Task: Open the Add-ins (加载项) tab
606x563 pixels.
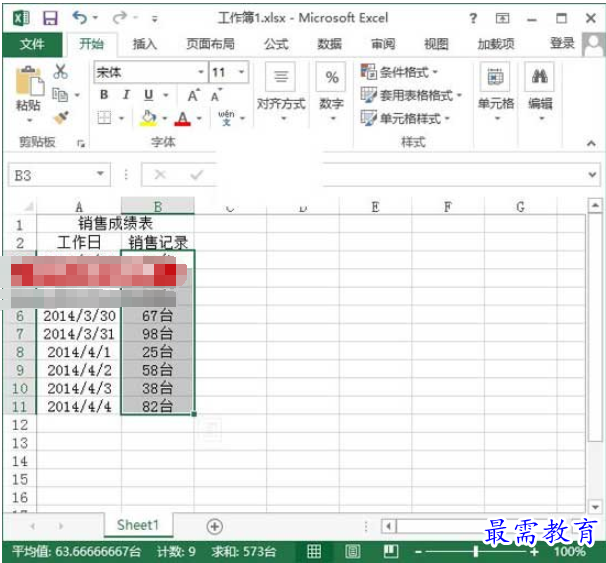Action: (496, 44)
